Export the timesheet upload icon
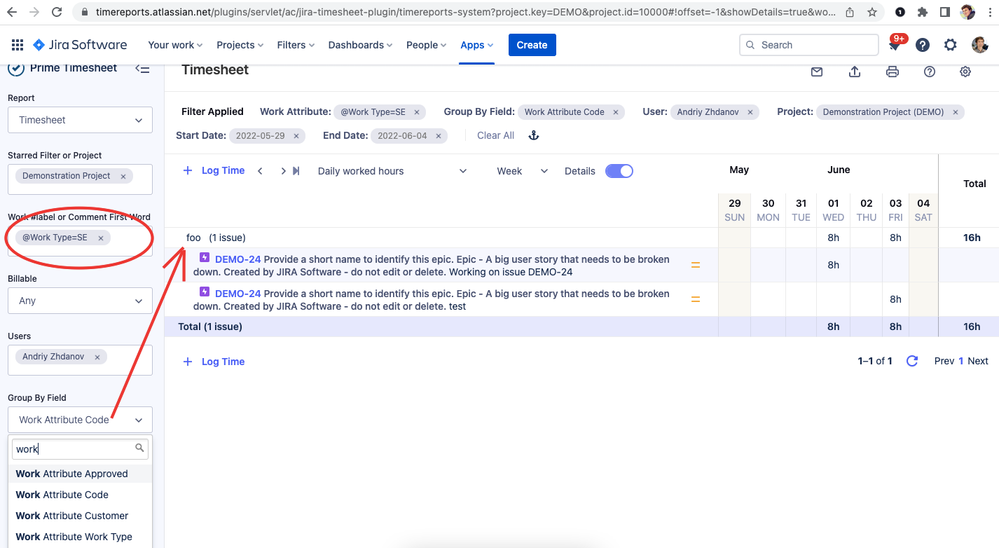The height and width of the screenshot is (548, 999). [x=854, y=72]
